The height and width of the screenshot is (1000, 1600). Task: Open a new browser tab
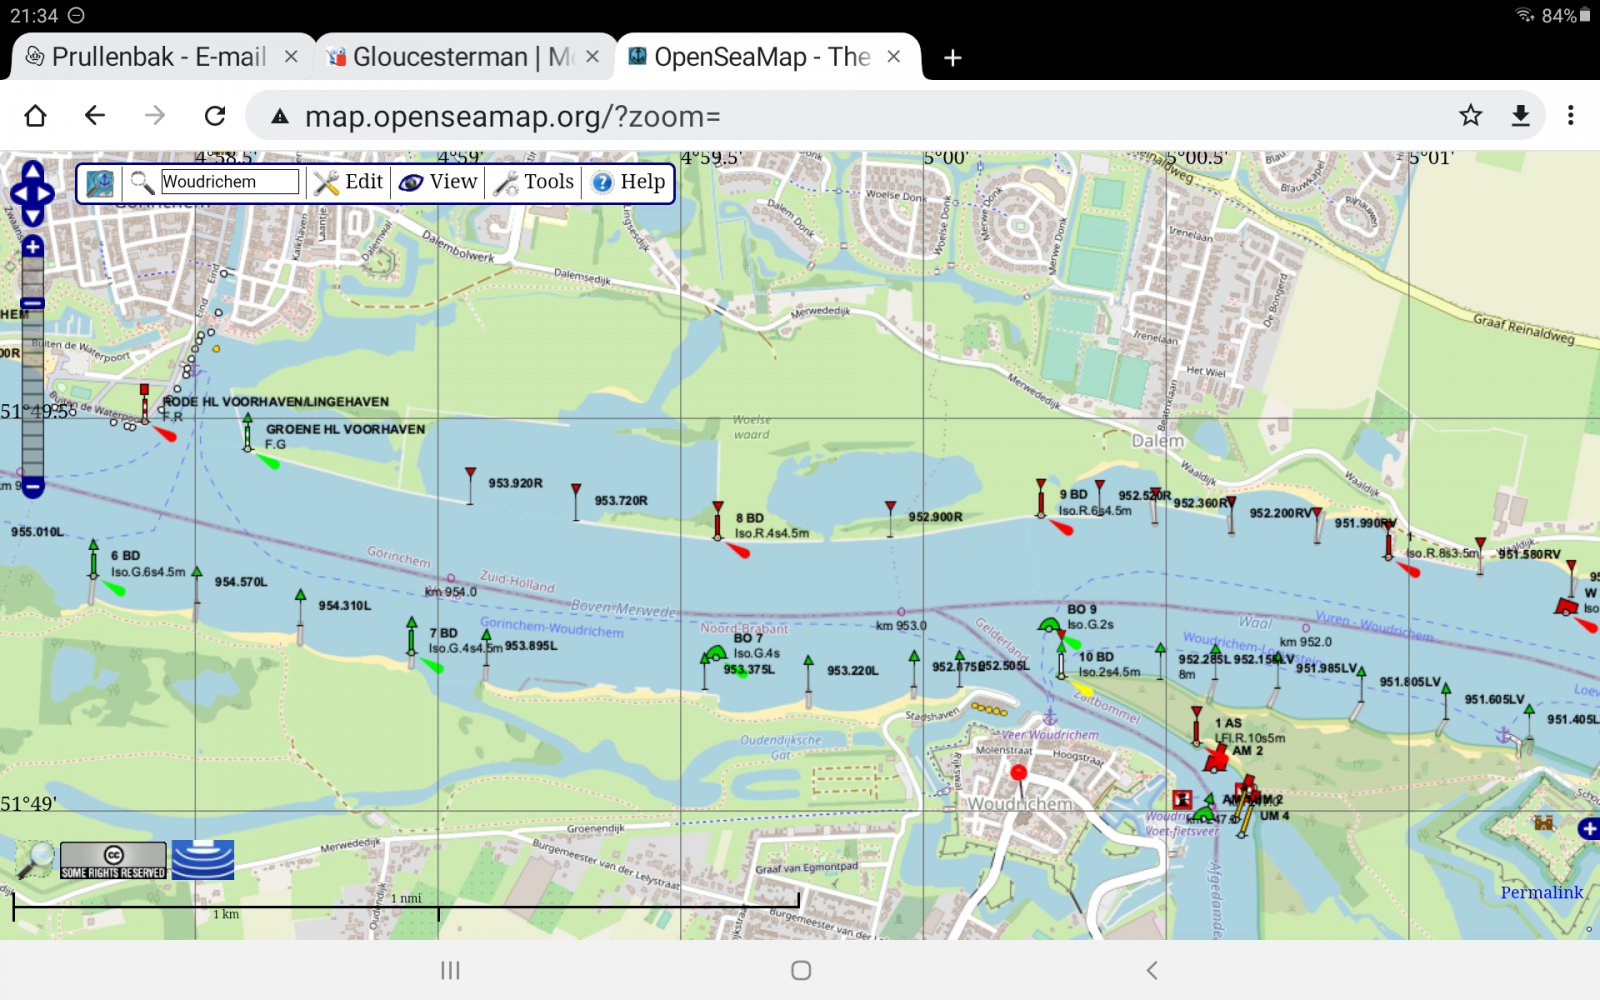pos(952,58)
